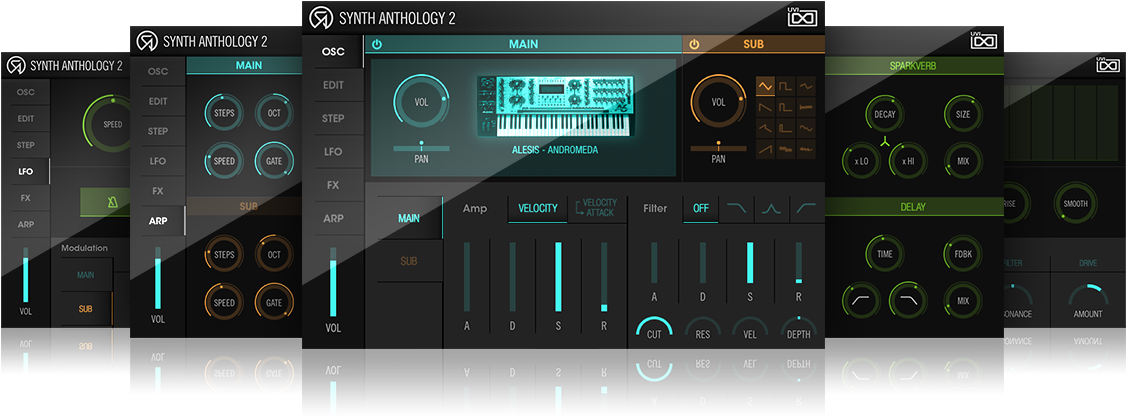The image size is (1126, 417).
Task: Select the EDIT tab in the ARP window
Action: tap(158, 101)
